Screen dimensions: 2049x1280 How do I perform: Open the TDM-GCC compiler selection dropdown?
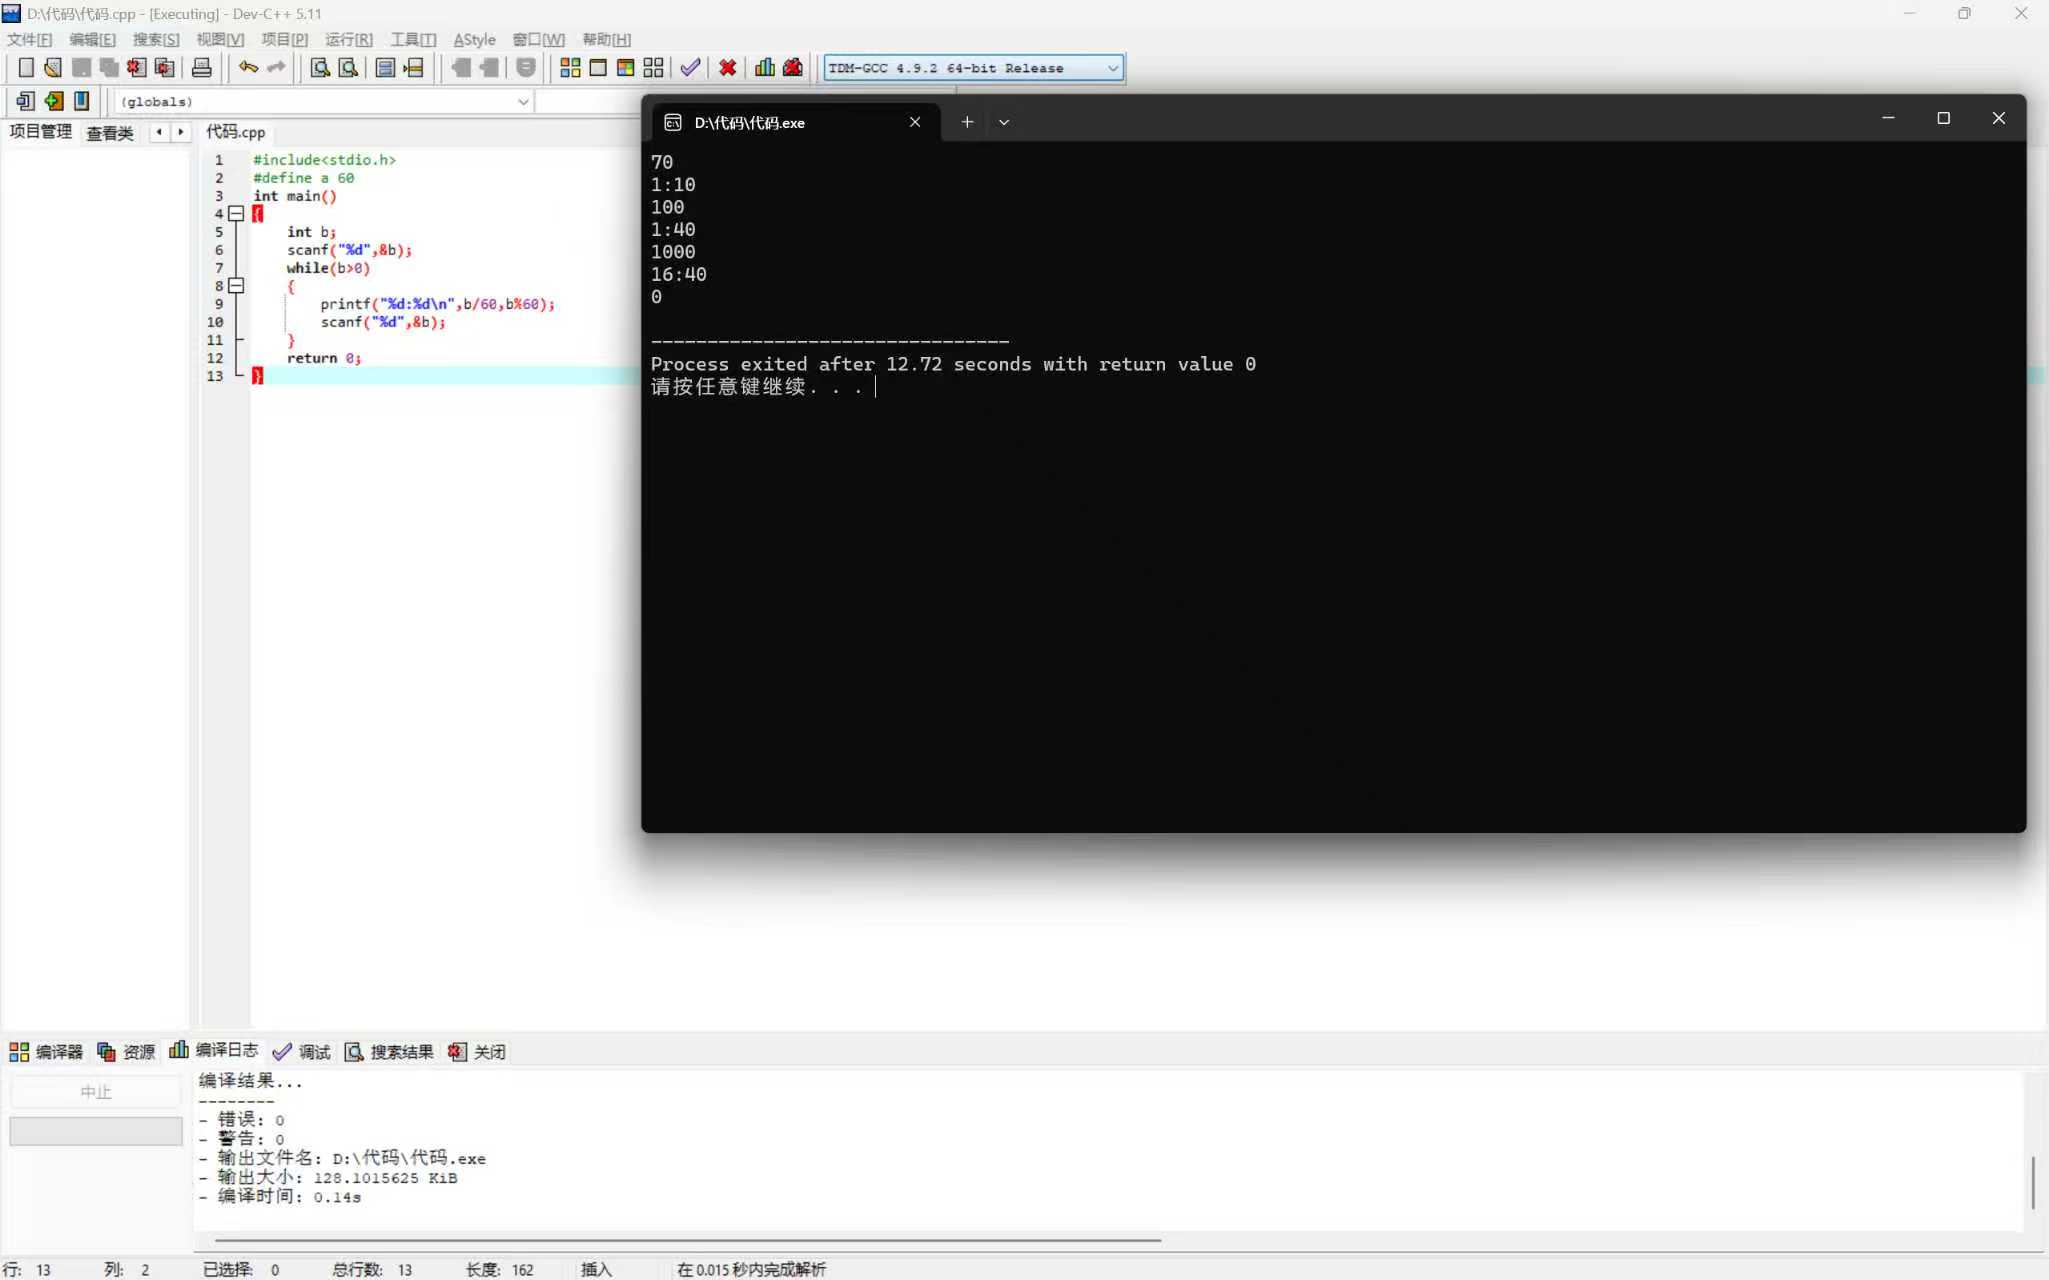(1112, 68)
